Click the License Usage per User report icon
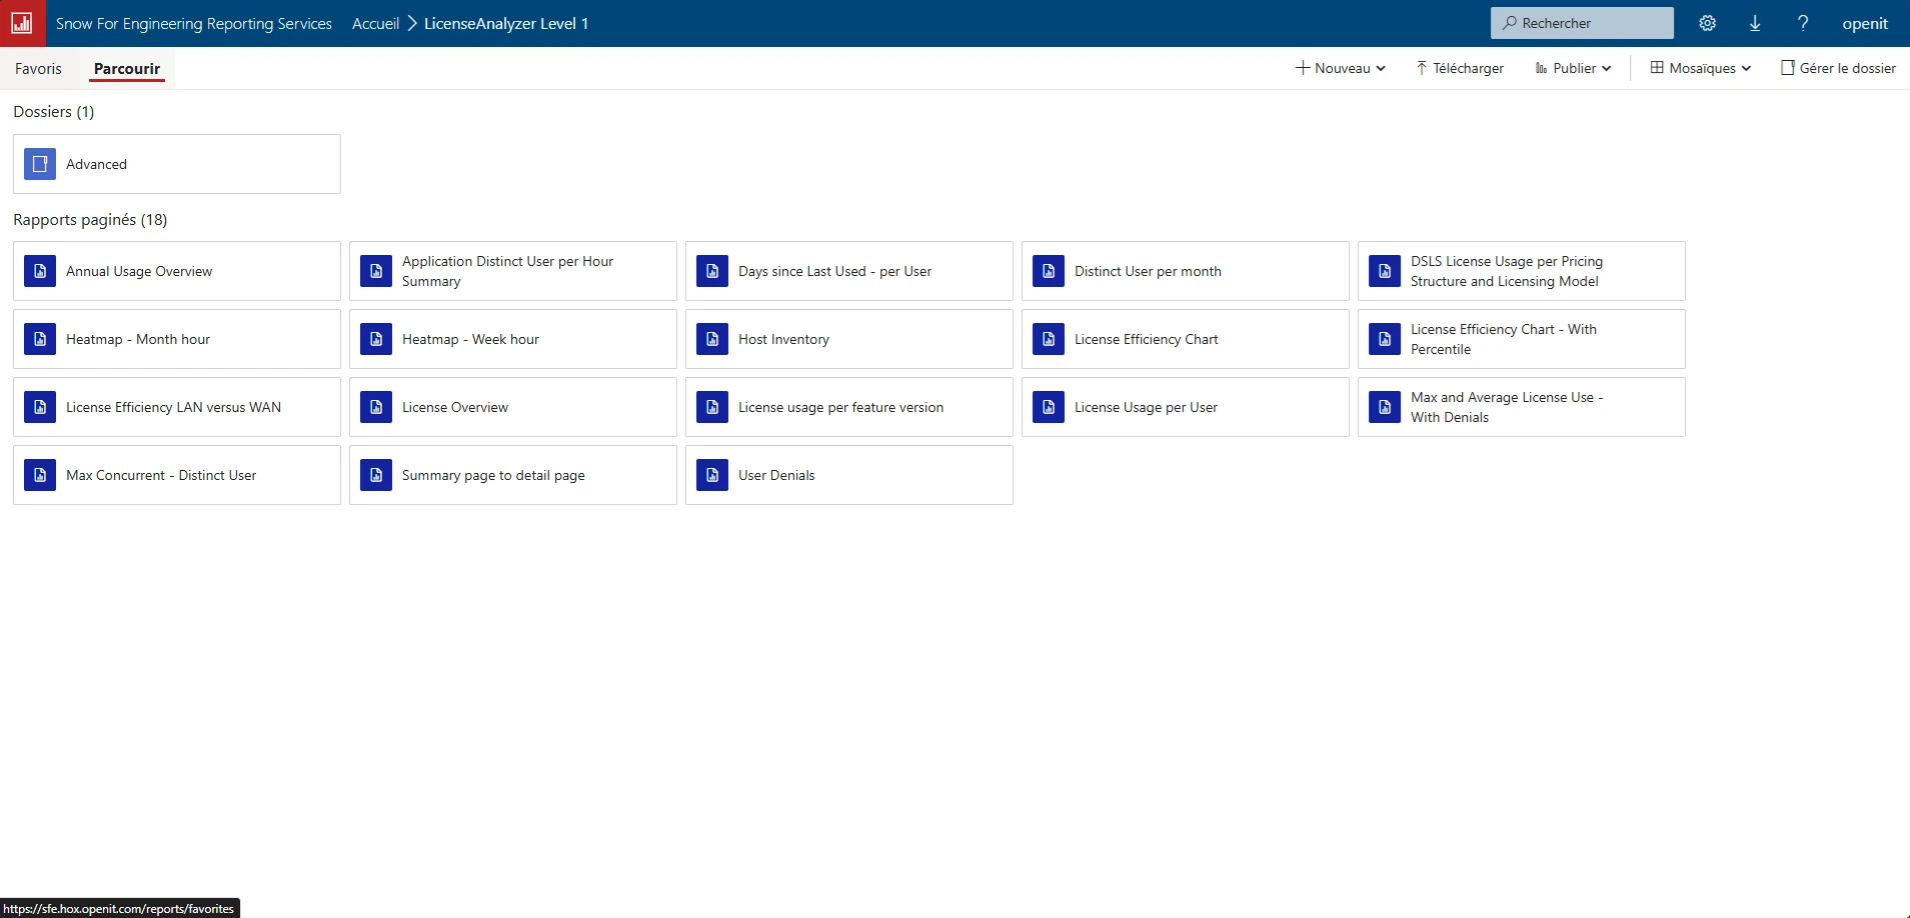 click(x=1048, y=407)
